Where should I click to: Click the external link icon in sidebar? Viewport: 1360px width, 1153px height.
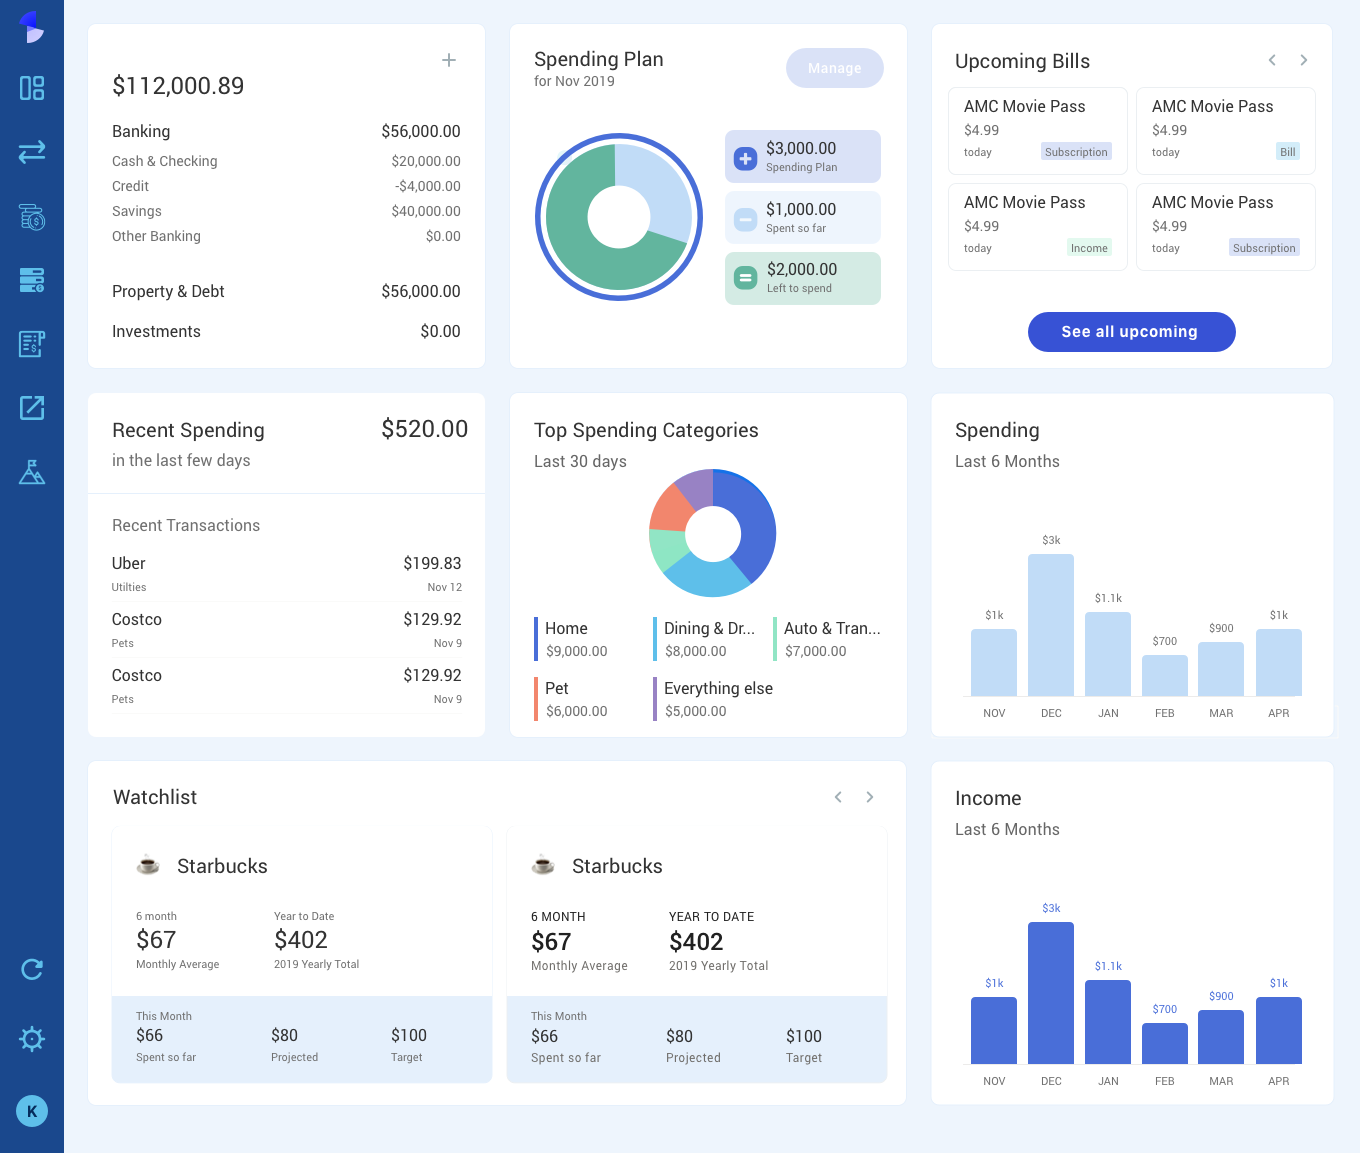[x=32, y=408]
